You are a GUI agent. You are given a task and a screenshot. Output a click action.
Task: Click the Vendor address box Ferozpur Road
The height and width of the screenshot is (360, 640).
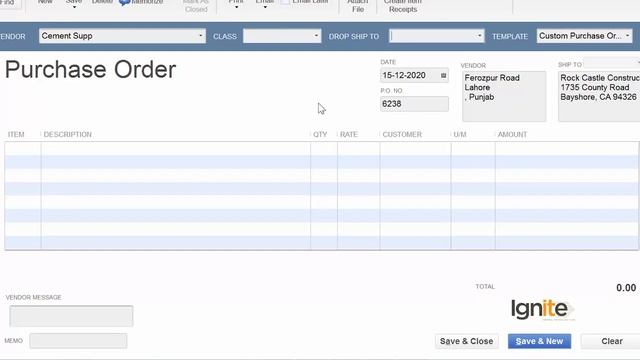504,96
